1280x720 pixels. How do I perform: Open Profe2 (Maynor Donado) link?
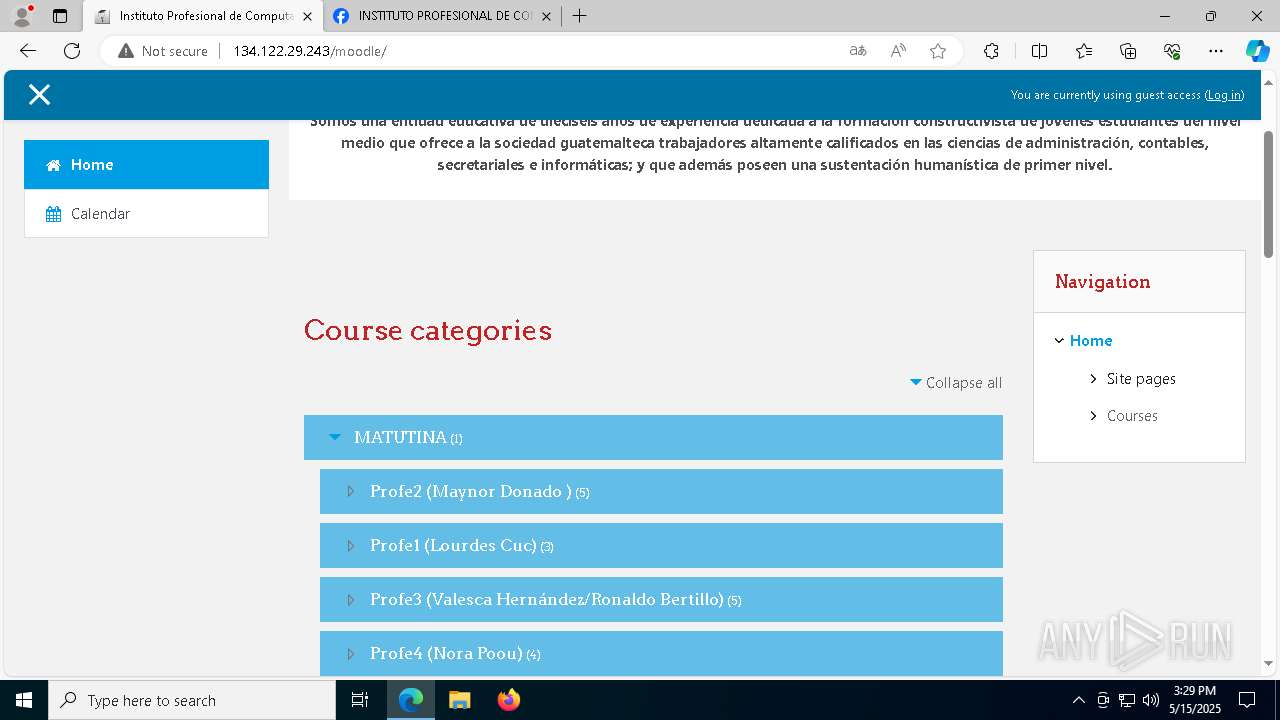coord(471,491)
